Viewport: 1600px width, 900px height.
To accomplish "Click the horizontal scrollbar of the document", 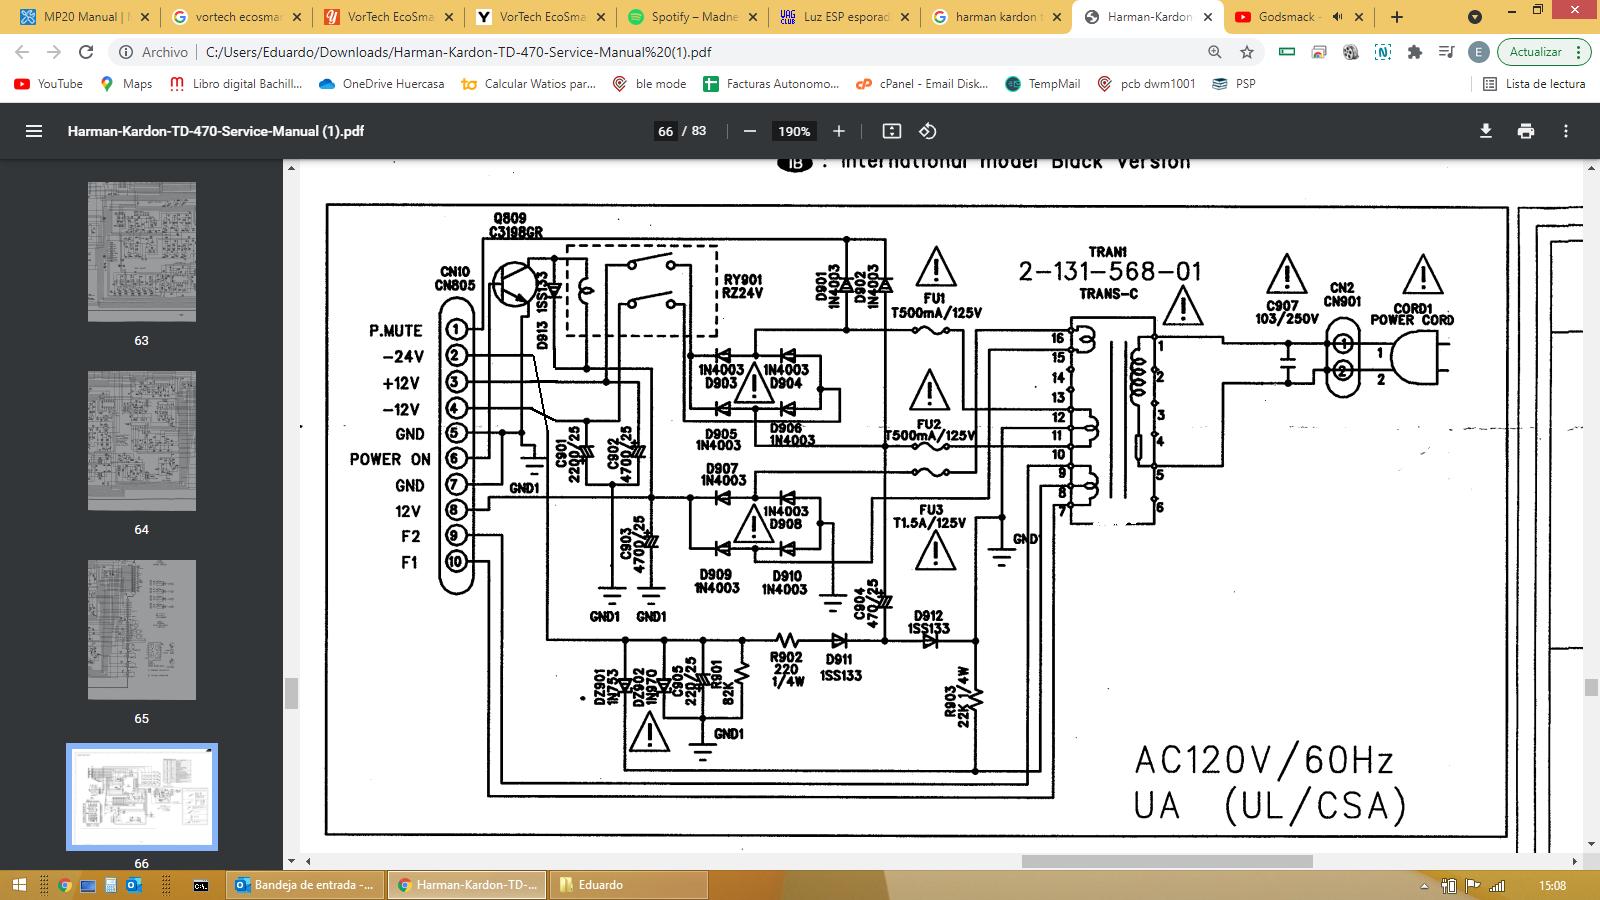I will tap(1167, 861).
